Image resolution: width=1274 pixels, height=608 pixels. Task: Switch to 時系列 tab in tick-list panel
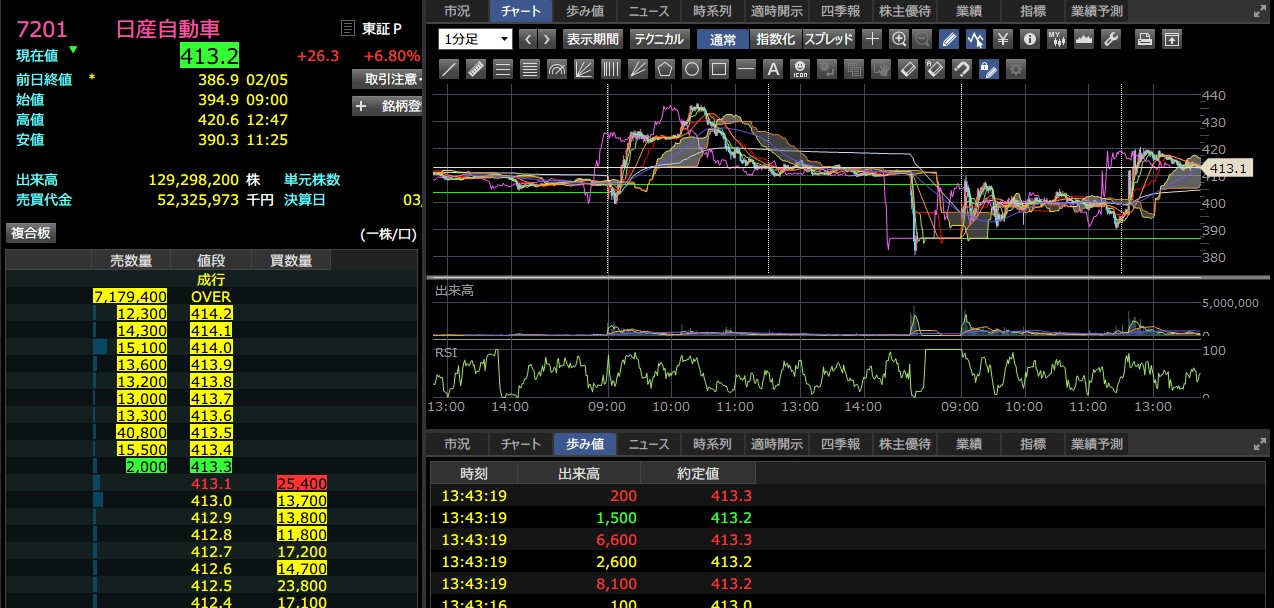[x=712, y=444]
